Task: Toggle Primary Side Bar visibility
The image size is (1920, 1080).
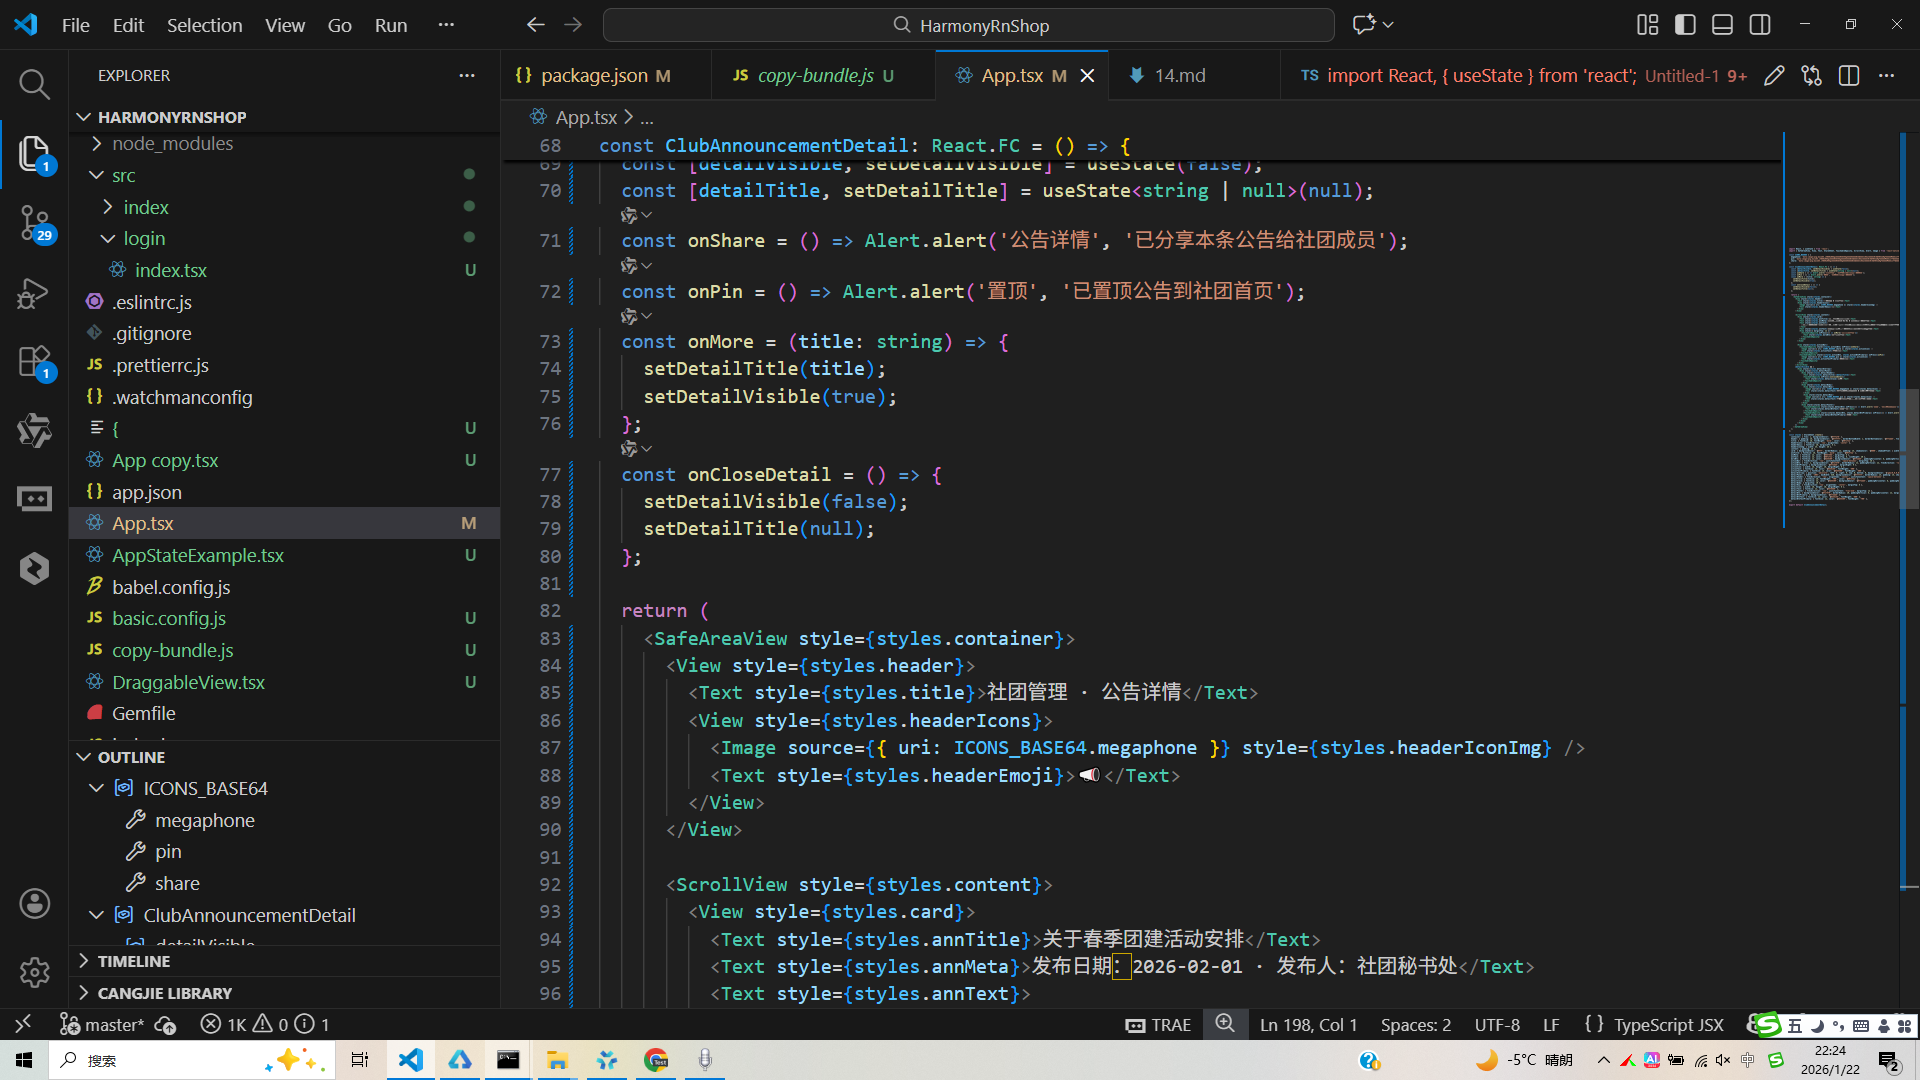Action: [1685, 25]
